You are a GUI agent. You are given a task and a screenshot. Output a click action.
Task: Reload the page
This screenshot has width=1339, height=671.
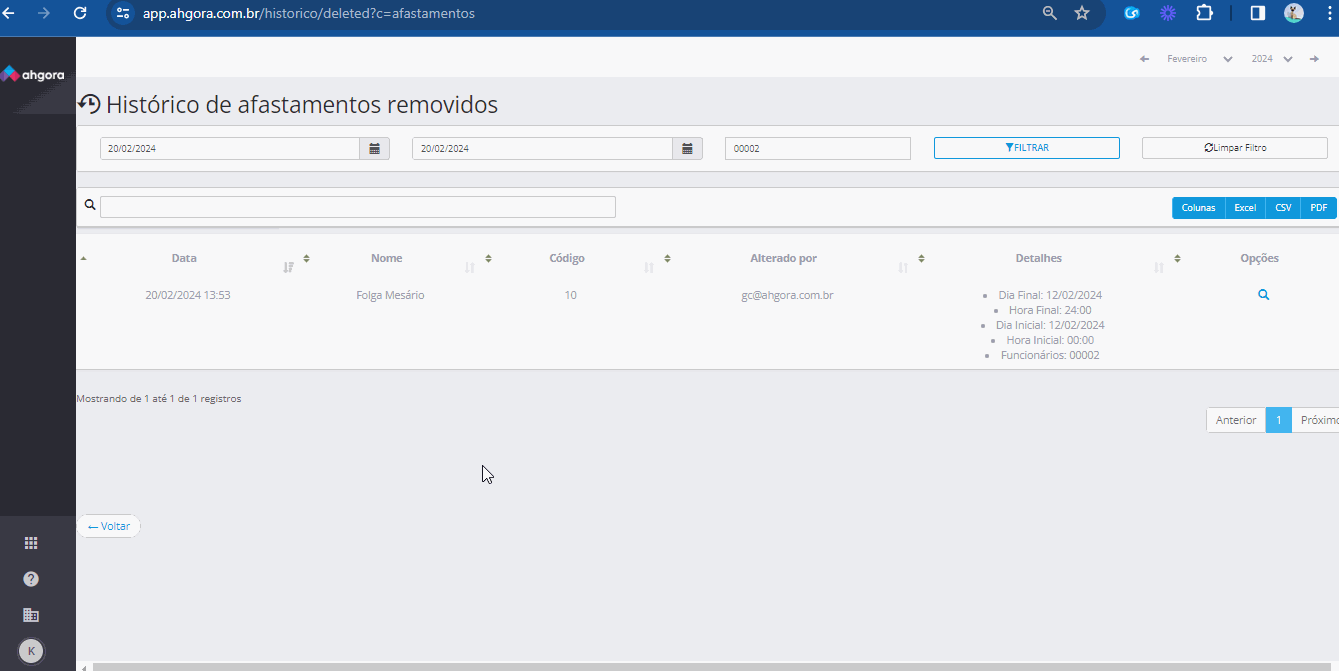[80, 13]
